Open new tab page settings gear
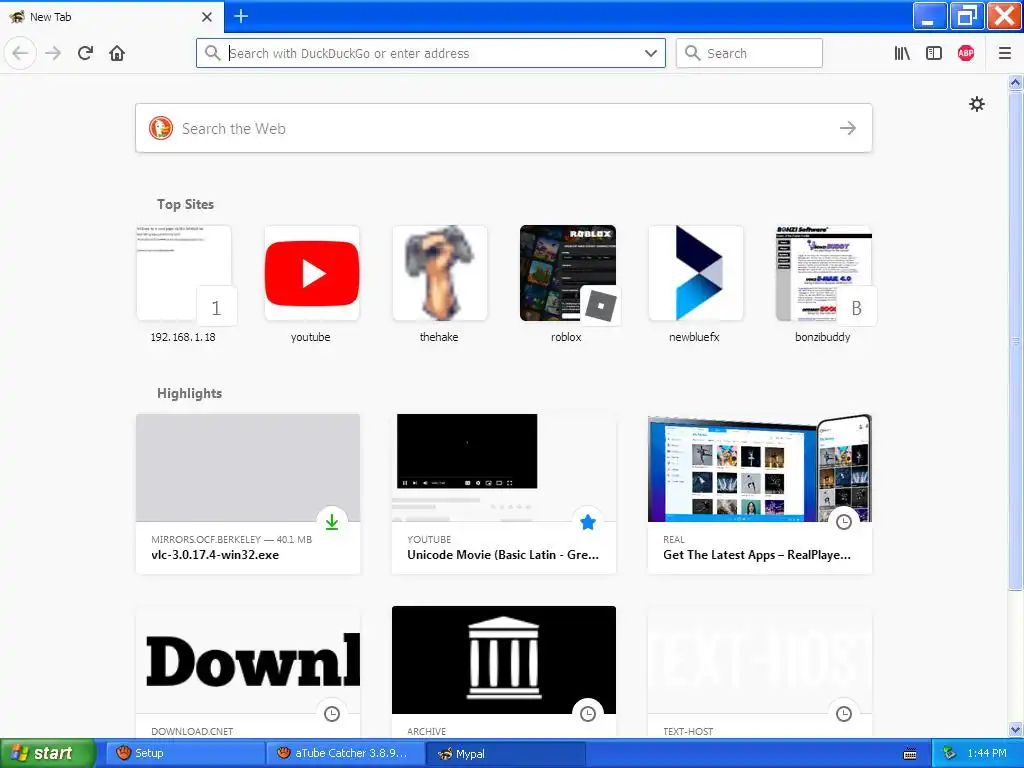The height and width of the screenshot is (768, 1024). (x=976, y=104)
